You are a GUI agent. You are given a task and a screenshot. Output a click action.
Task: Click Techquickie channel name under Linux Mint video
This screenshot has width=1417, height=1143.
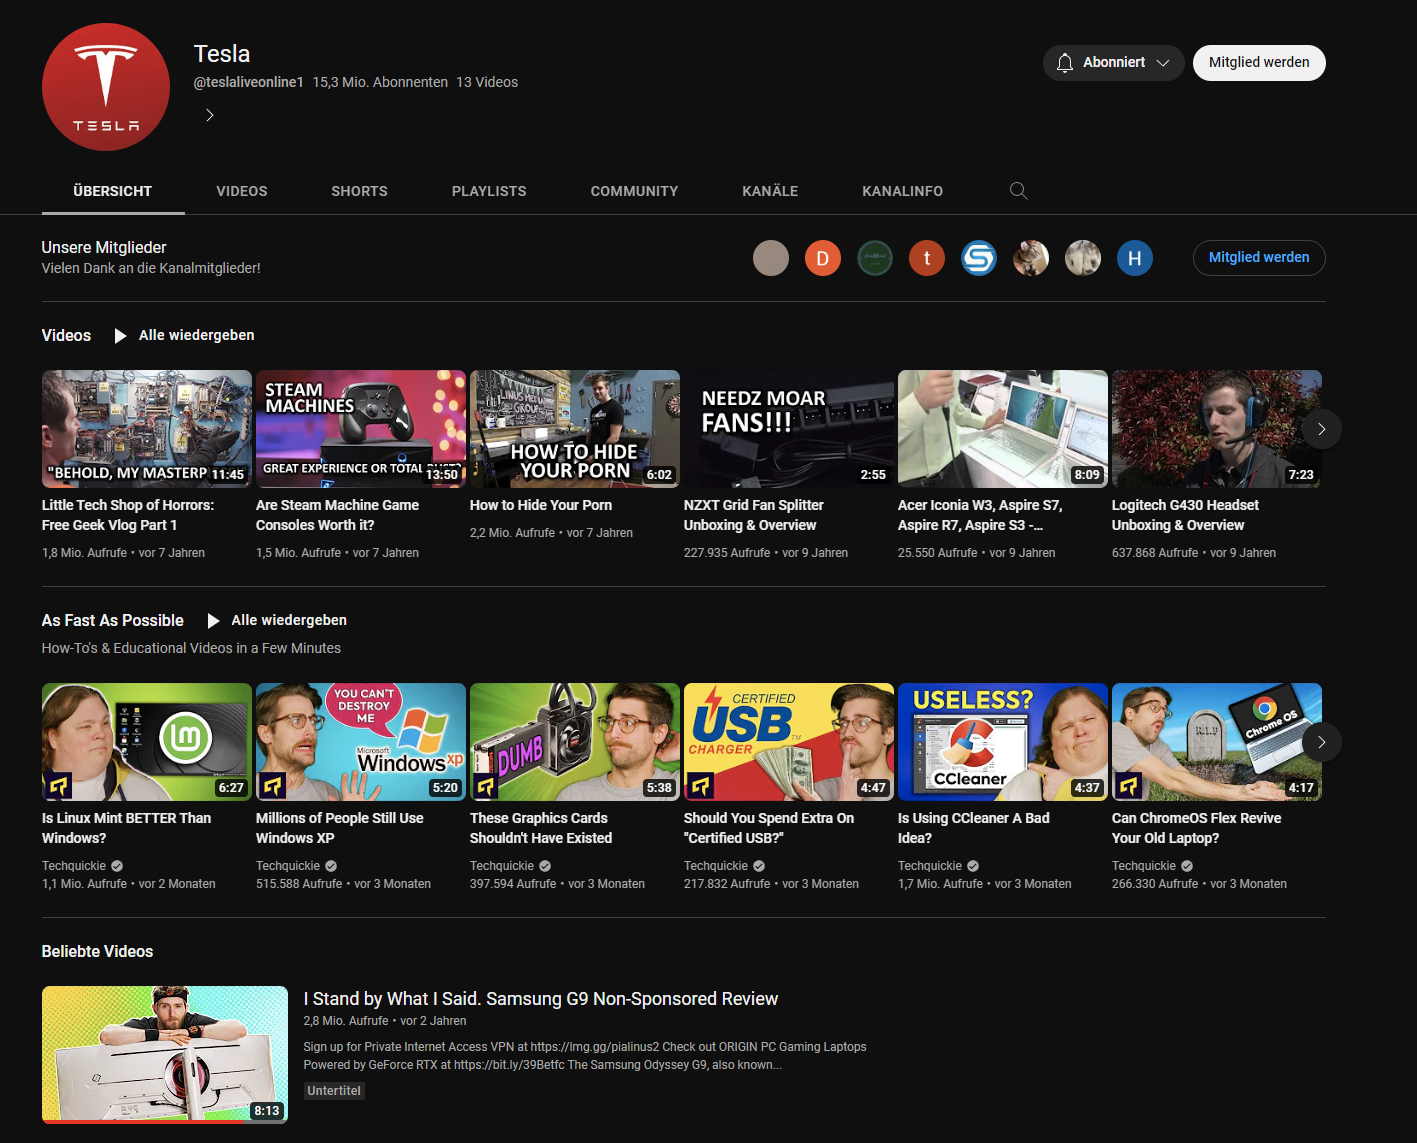74,866
